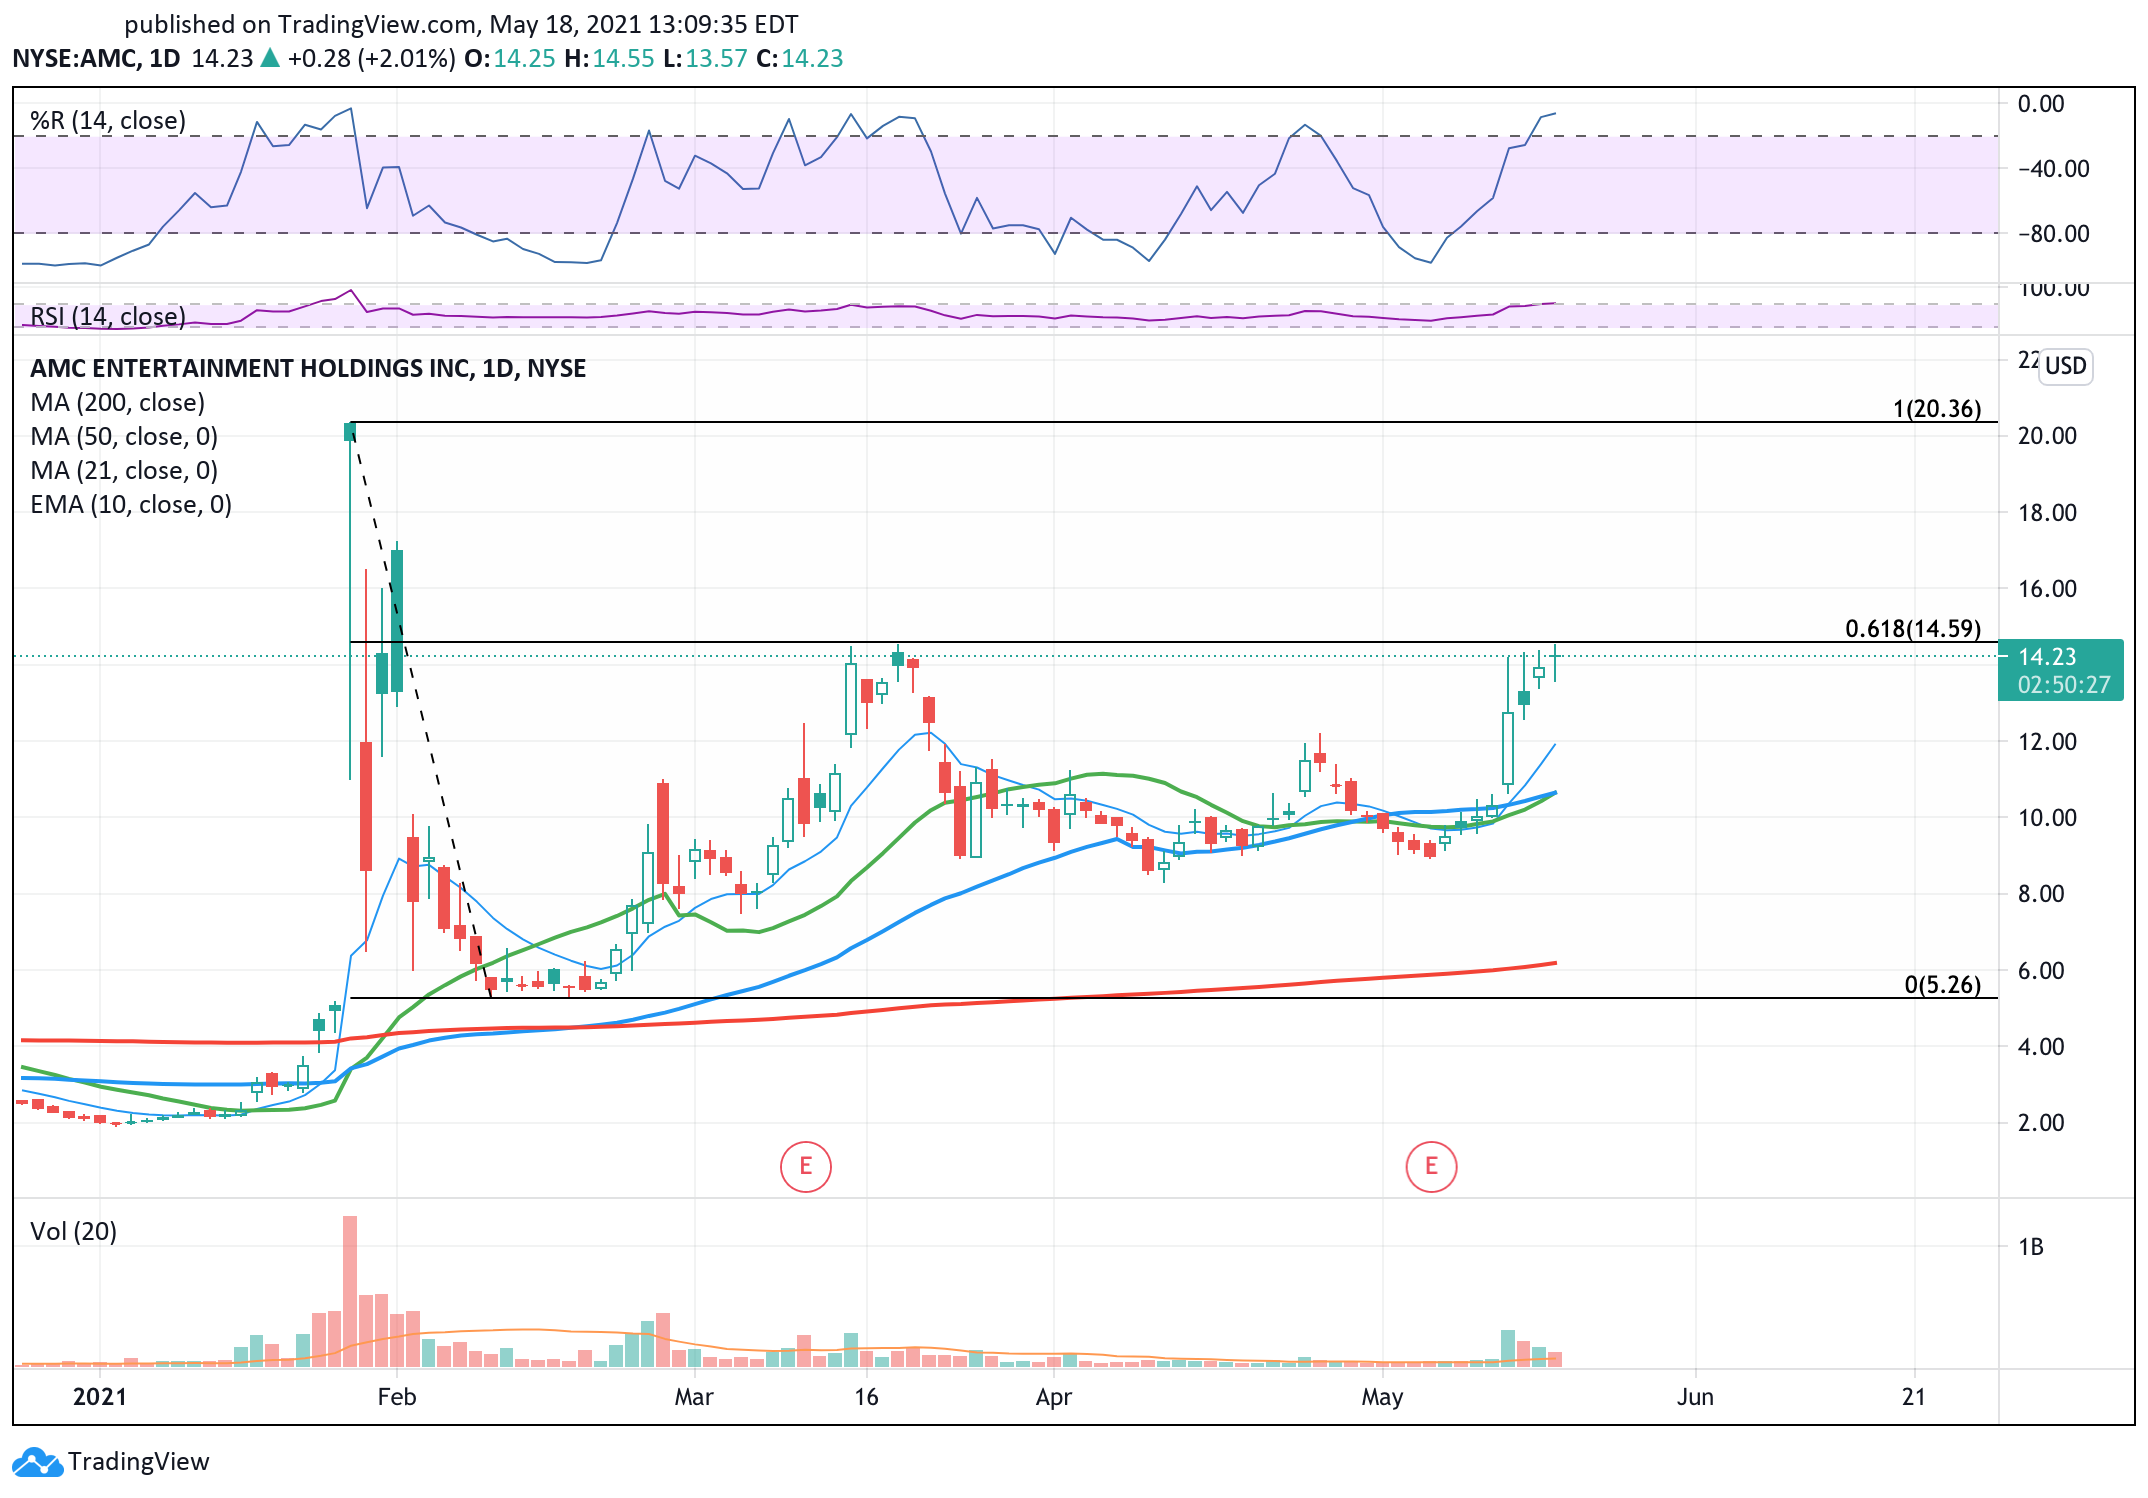Click the 0.618(14.59) Fibonacci level label
Viewport: 2148px width, 1498px height.
click(x=1912, y=628)
